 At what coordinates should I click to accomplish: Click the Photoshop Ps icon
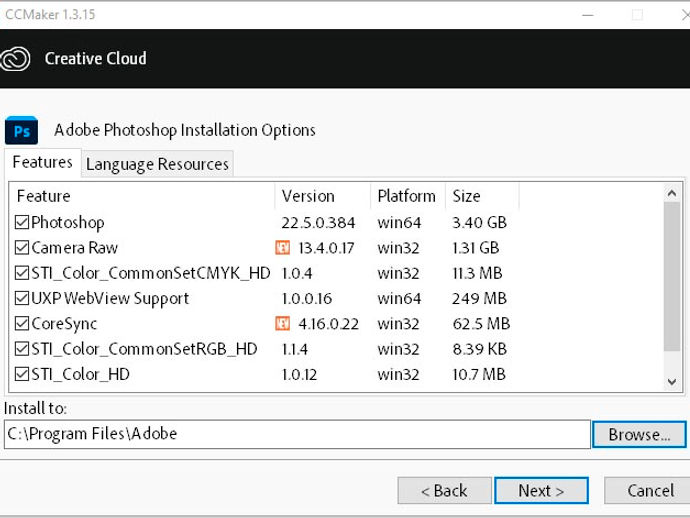22,130
